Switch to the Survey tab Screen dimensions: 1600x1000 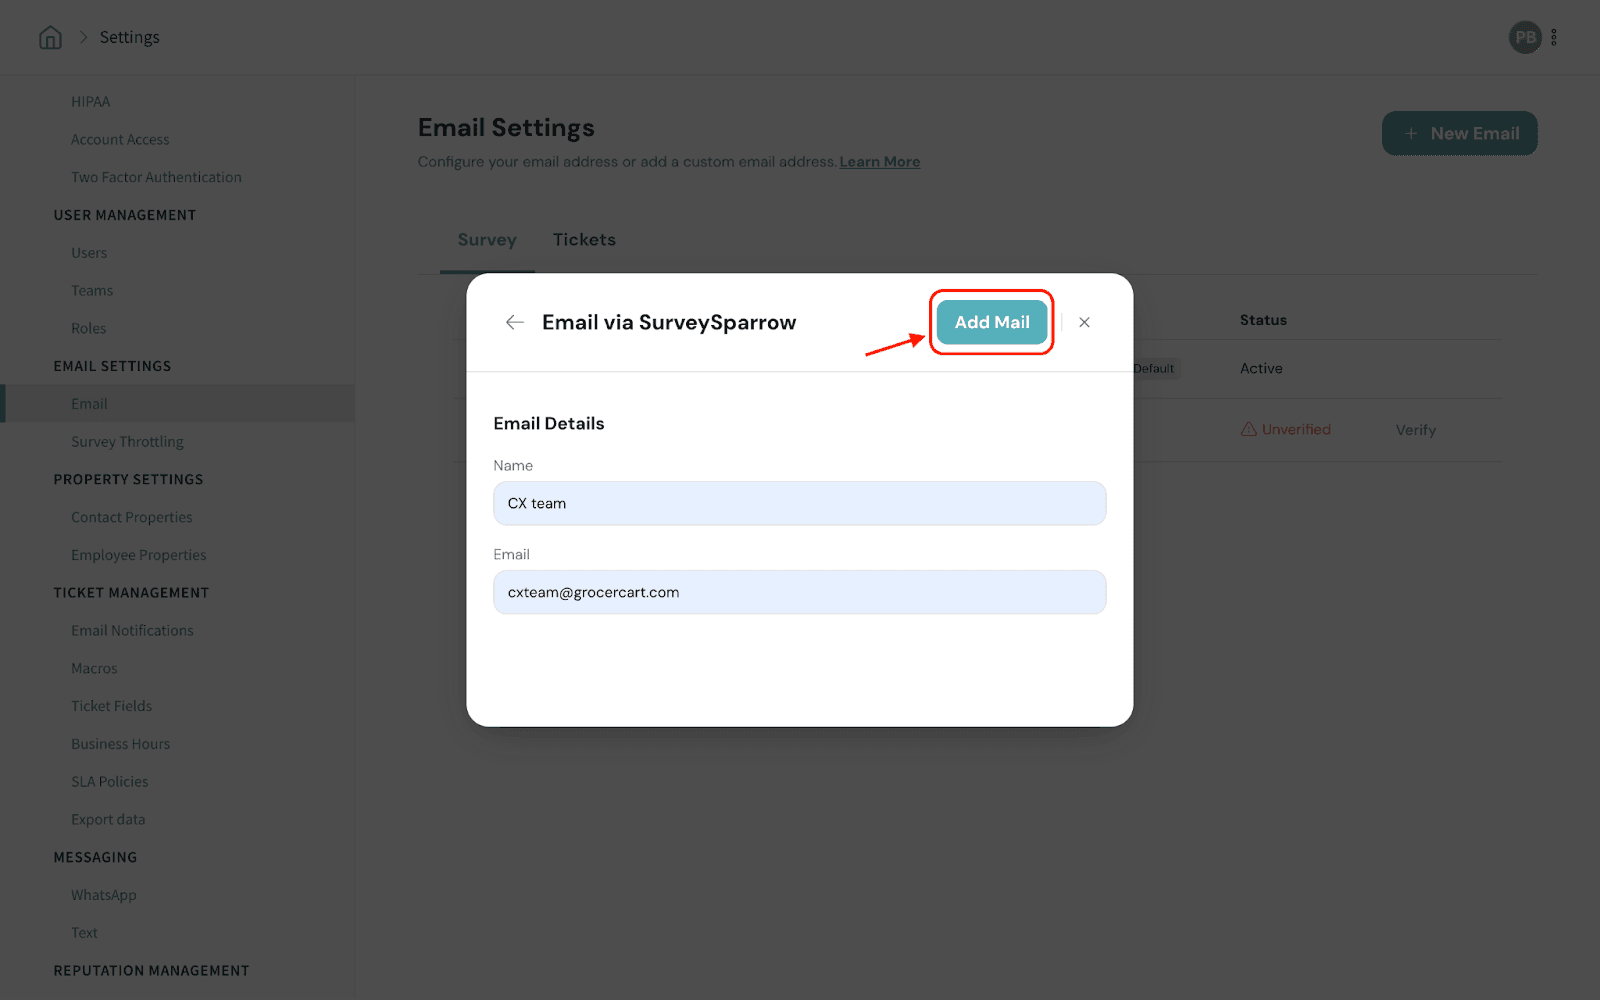(487, 240)
